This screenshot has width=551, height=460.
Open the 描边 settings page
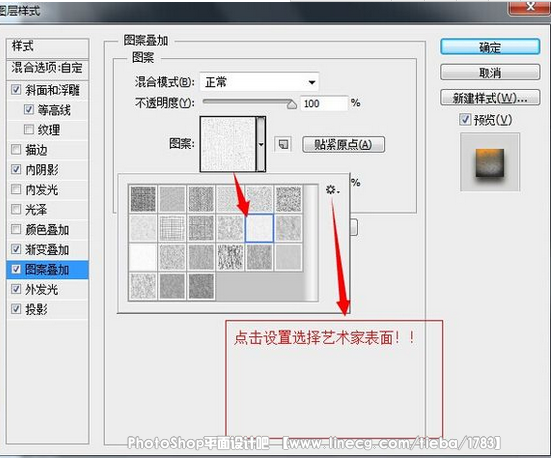coord(36,150)
